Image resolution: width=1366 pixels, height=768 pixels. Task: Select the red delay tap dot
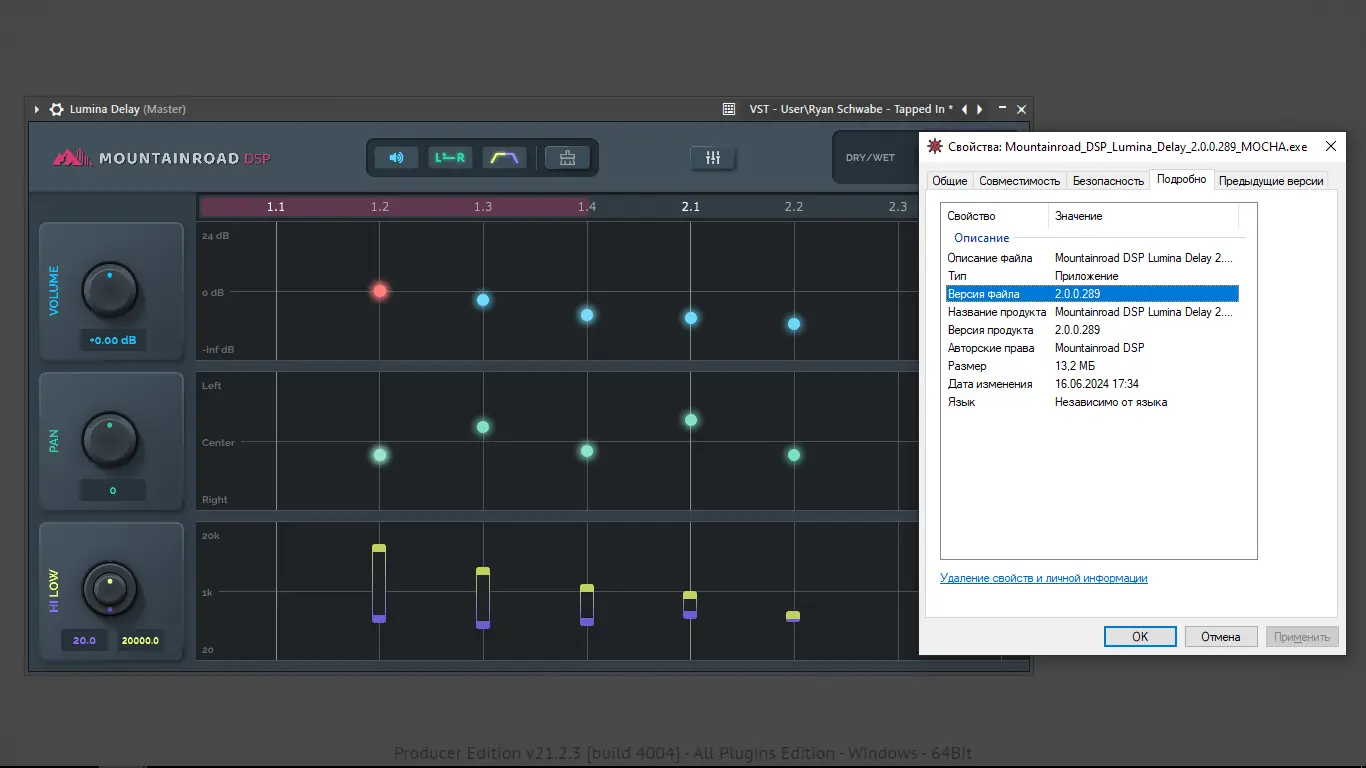[379, 291]
